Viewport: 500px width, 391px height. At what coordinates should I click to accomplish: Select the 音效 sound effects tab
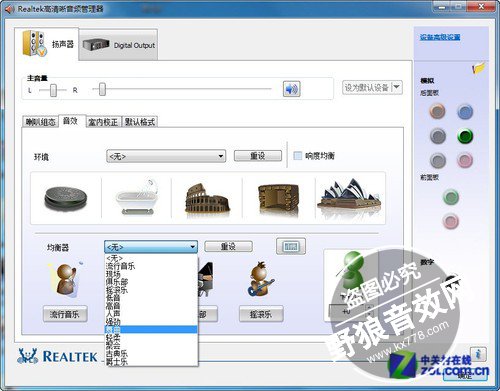click(x=71, y=121)
